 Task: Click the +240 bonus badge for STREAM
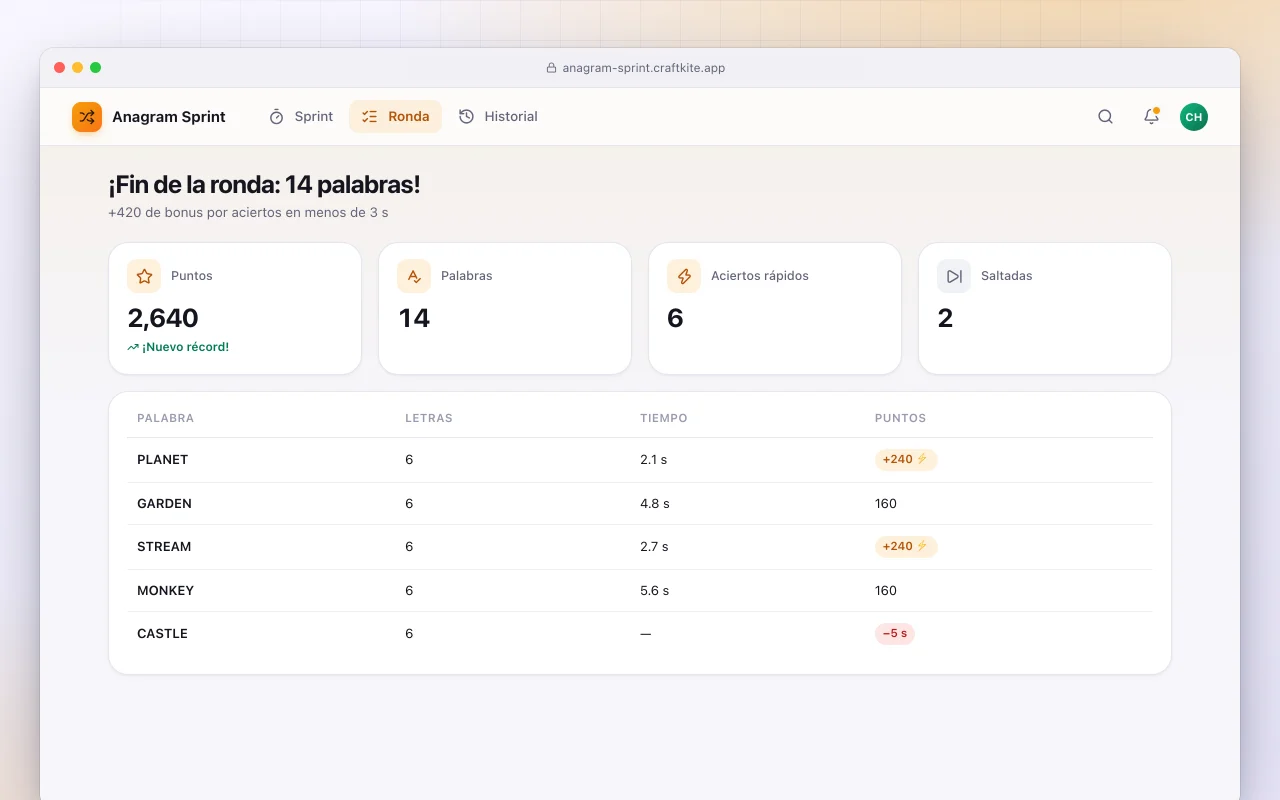[906, 547]
